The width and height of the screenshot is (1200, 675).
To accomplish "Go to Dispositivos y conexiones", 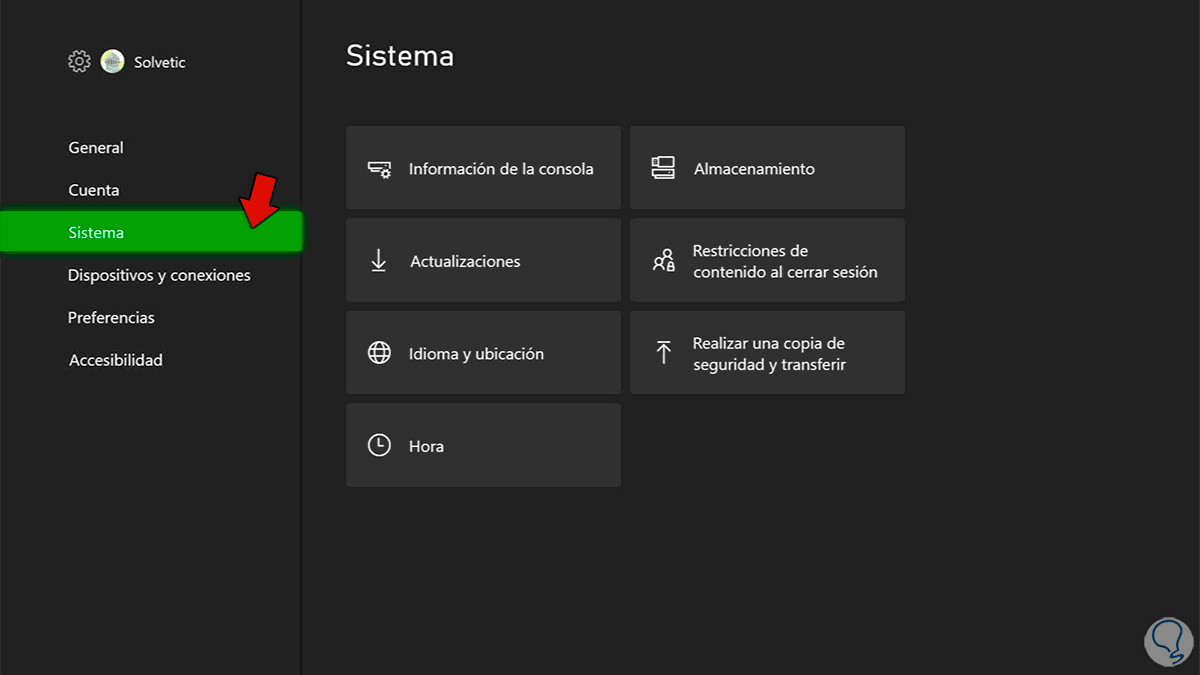I will [x=159, y=275].
